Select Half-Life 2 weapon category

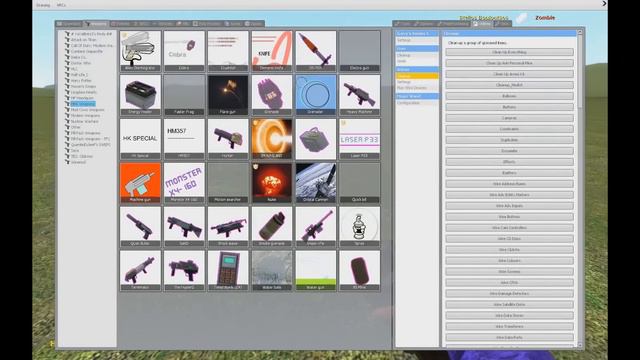tap(79, 75)
